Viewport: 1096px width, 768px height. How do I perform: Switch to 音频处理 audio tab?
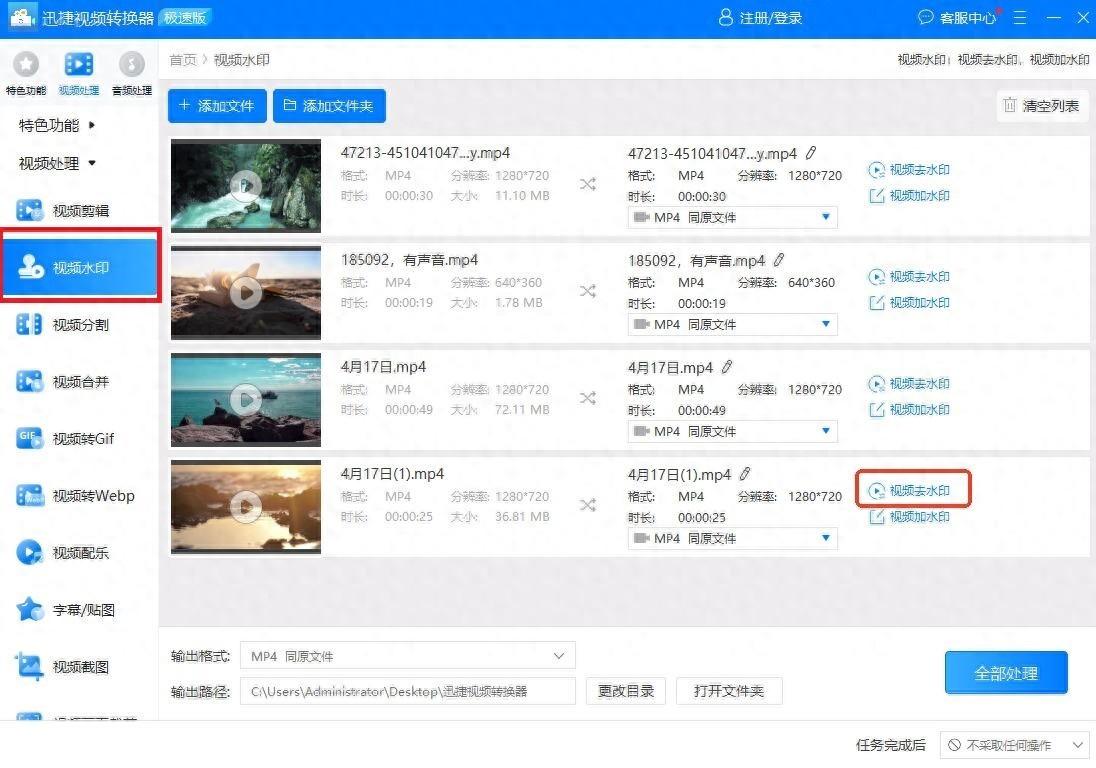pyautogui.click(x=131, y=71)
